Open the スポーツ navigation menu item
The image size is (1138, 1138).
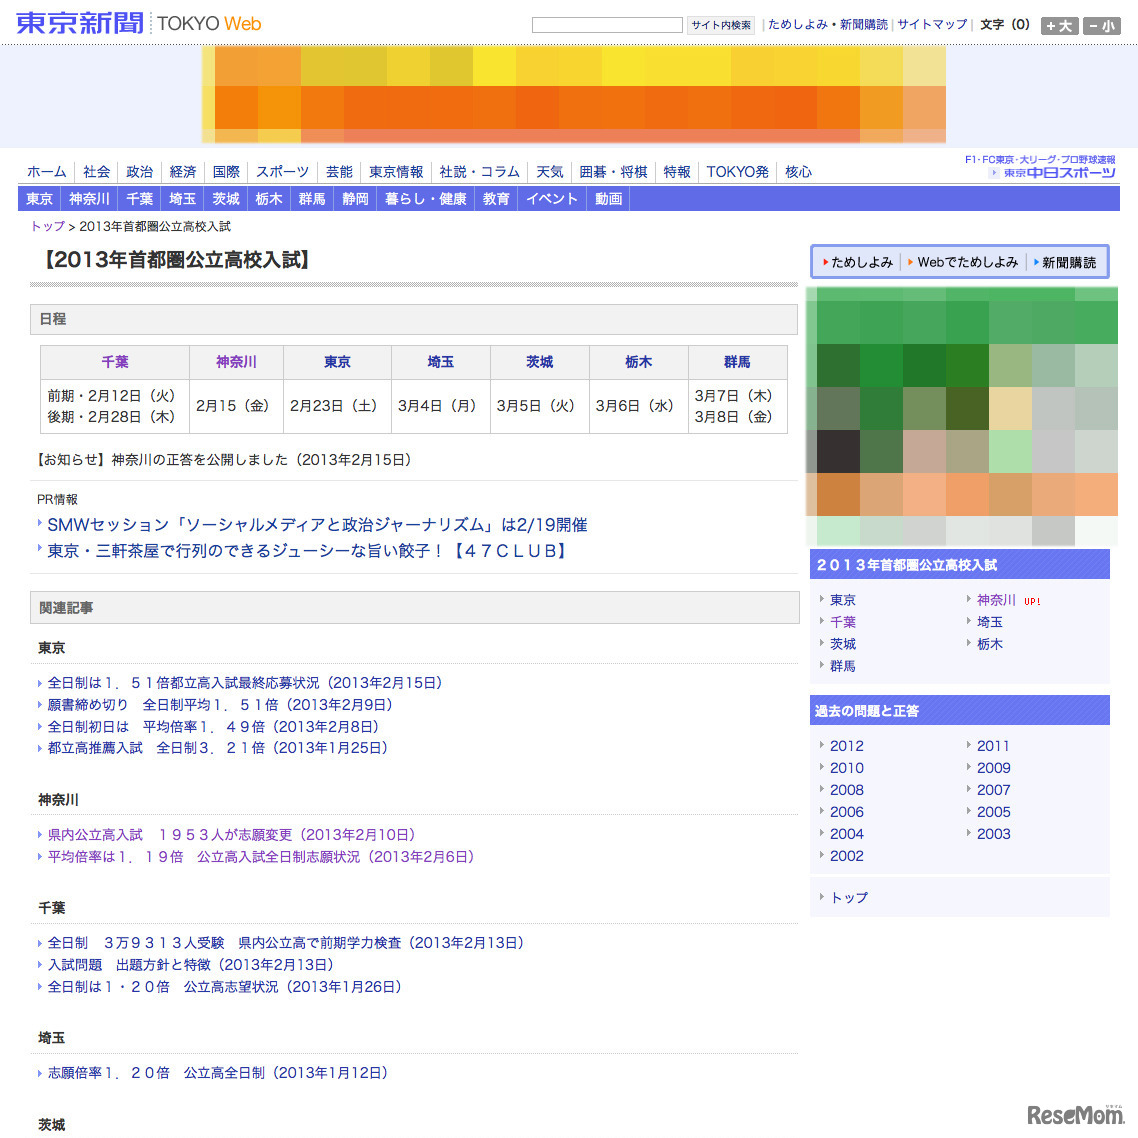coord(282,172)
